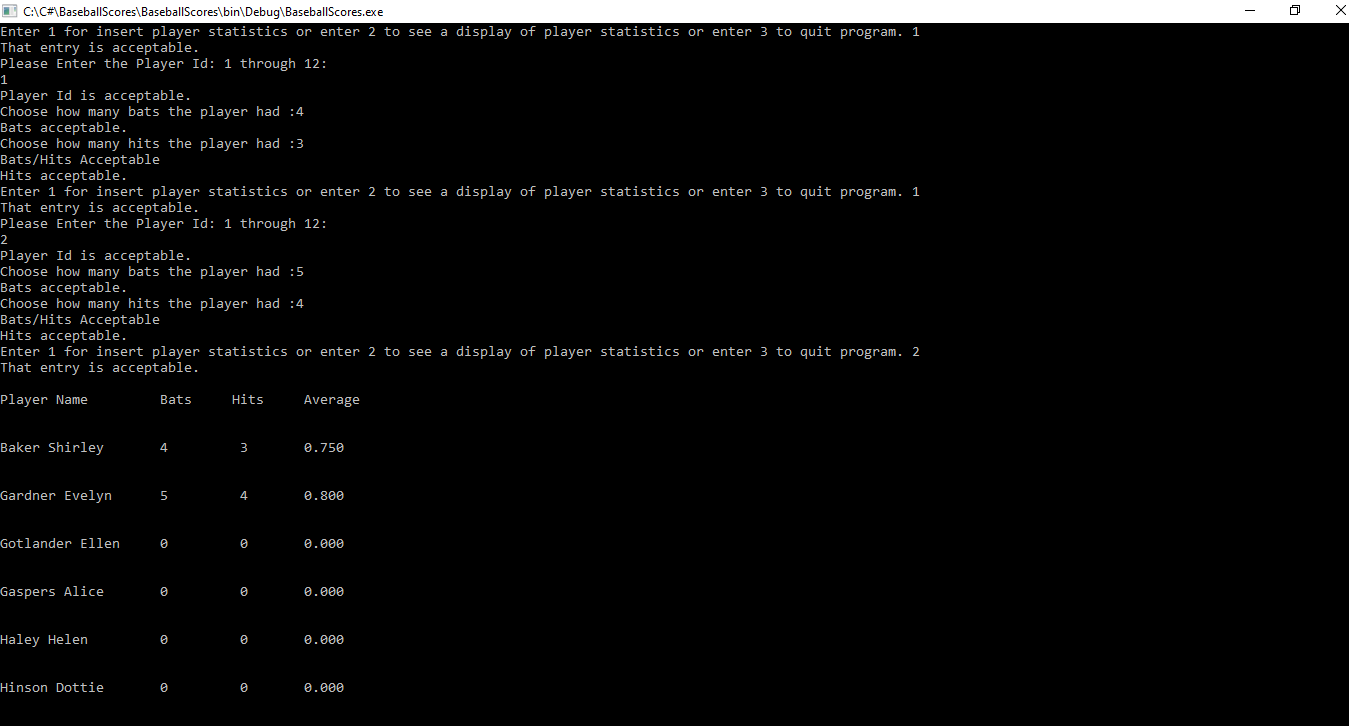Click the Player Name column header
This screenshot has width=1350, height=726.
point(44,400)
